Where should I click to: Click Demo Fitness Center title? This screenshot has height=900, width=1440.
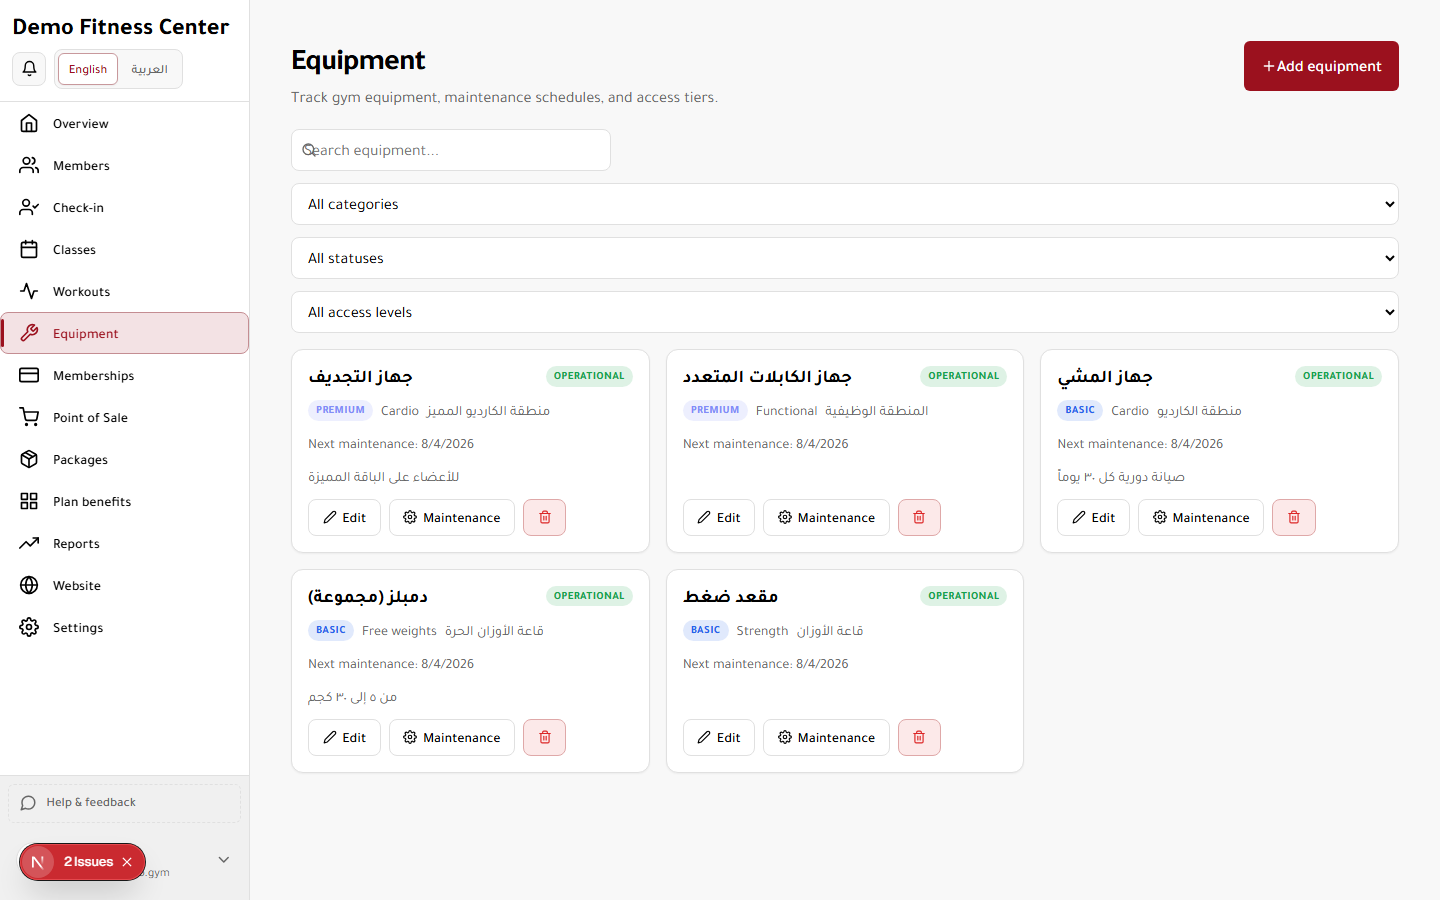[x=121, y=27]
